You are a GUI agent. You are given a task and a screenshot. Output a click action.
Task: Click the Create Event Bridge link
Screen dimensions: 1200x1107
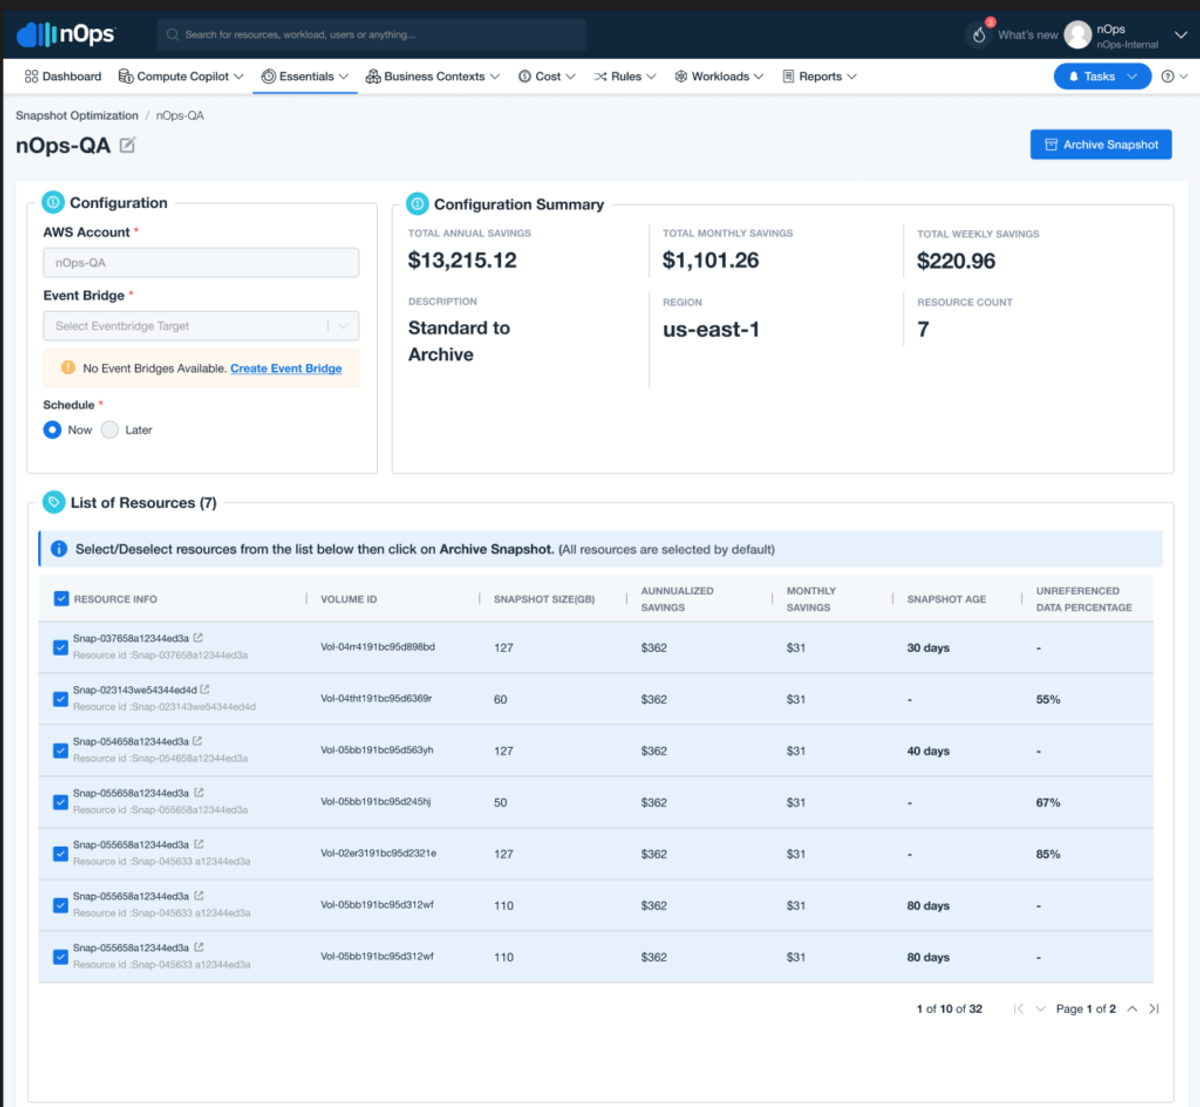coord(286,369)
